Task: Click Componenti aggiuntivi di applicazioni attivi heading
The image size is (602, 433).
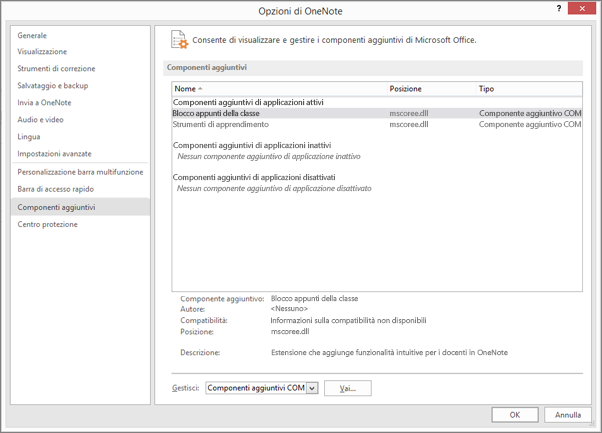Action: point(248,102)
